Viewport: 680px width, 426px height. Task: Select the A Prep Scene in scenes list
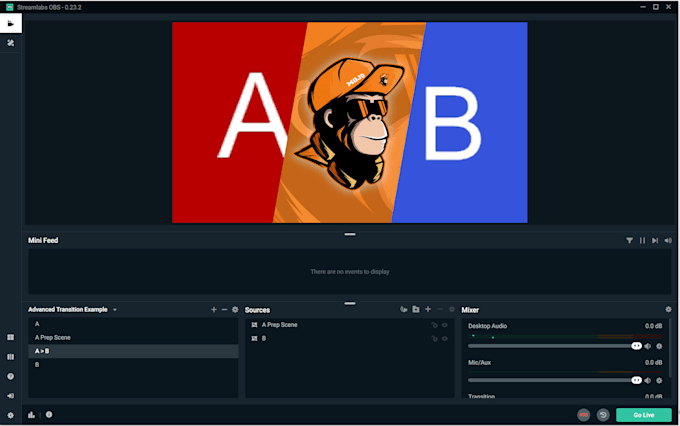[x=133, y=338]
